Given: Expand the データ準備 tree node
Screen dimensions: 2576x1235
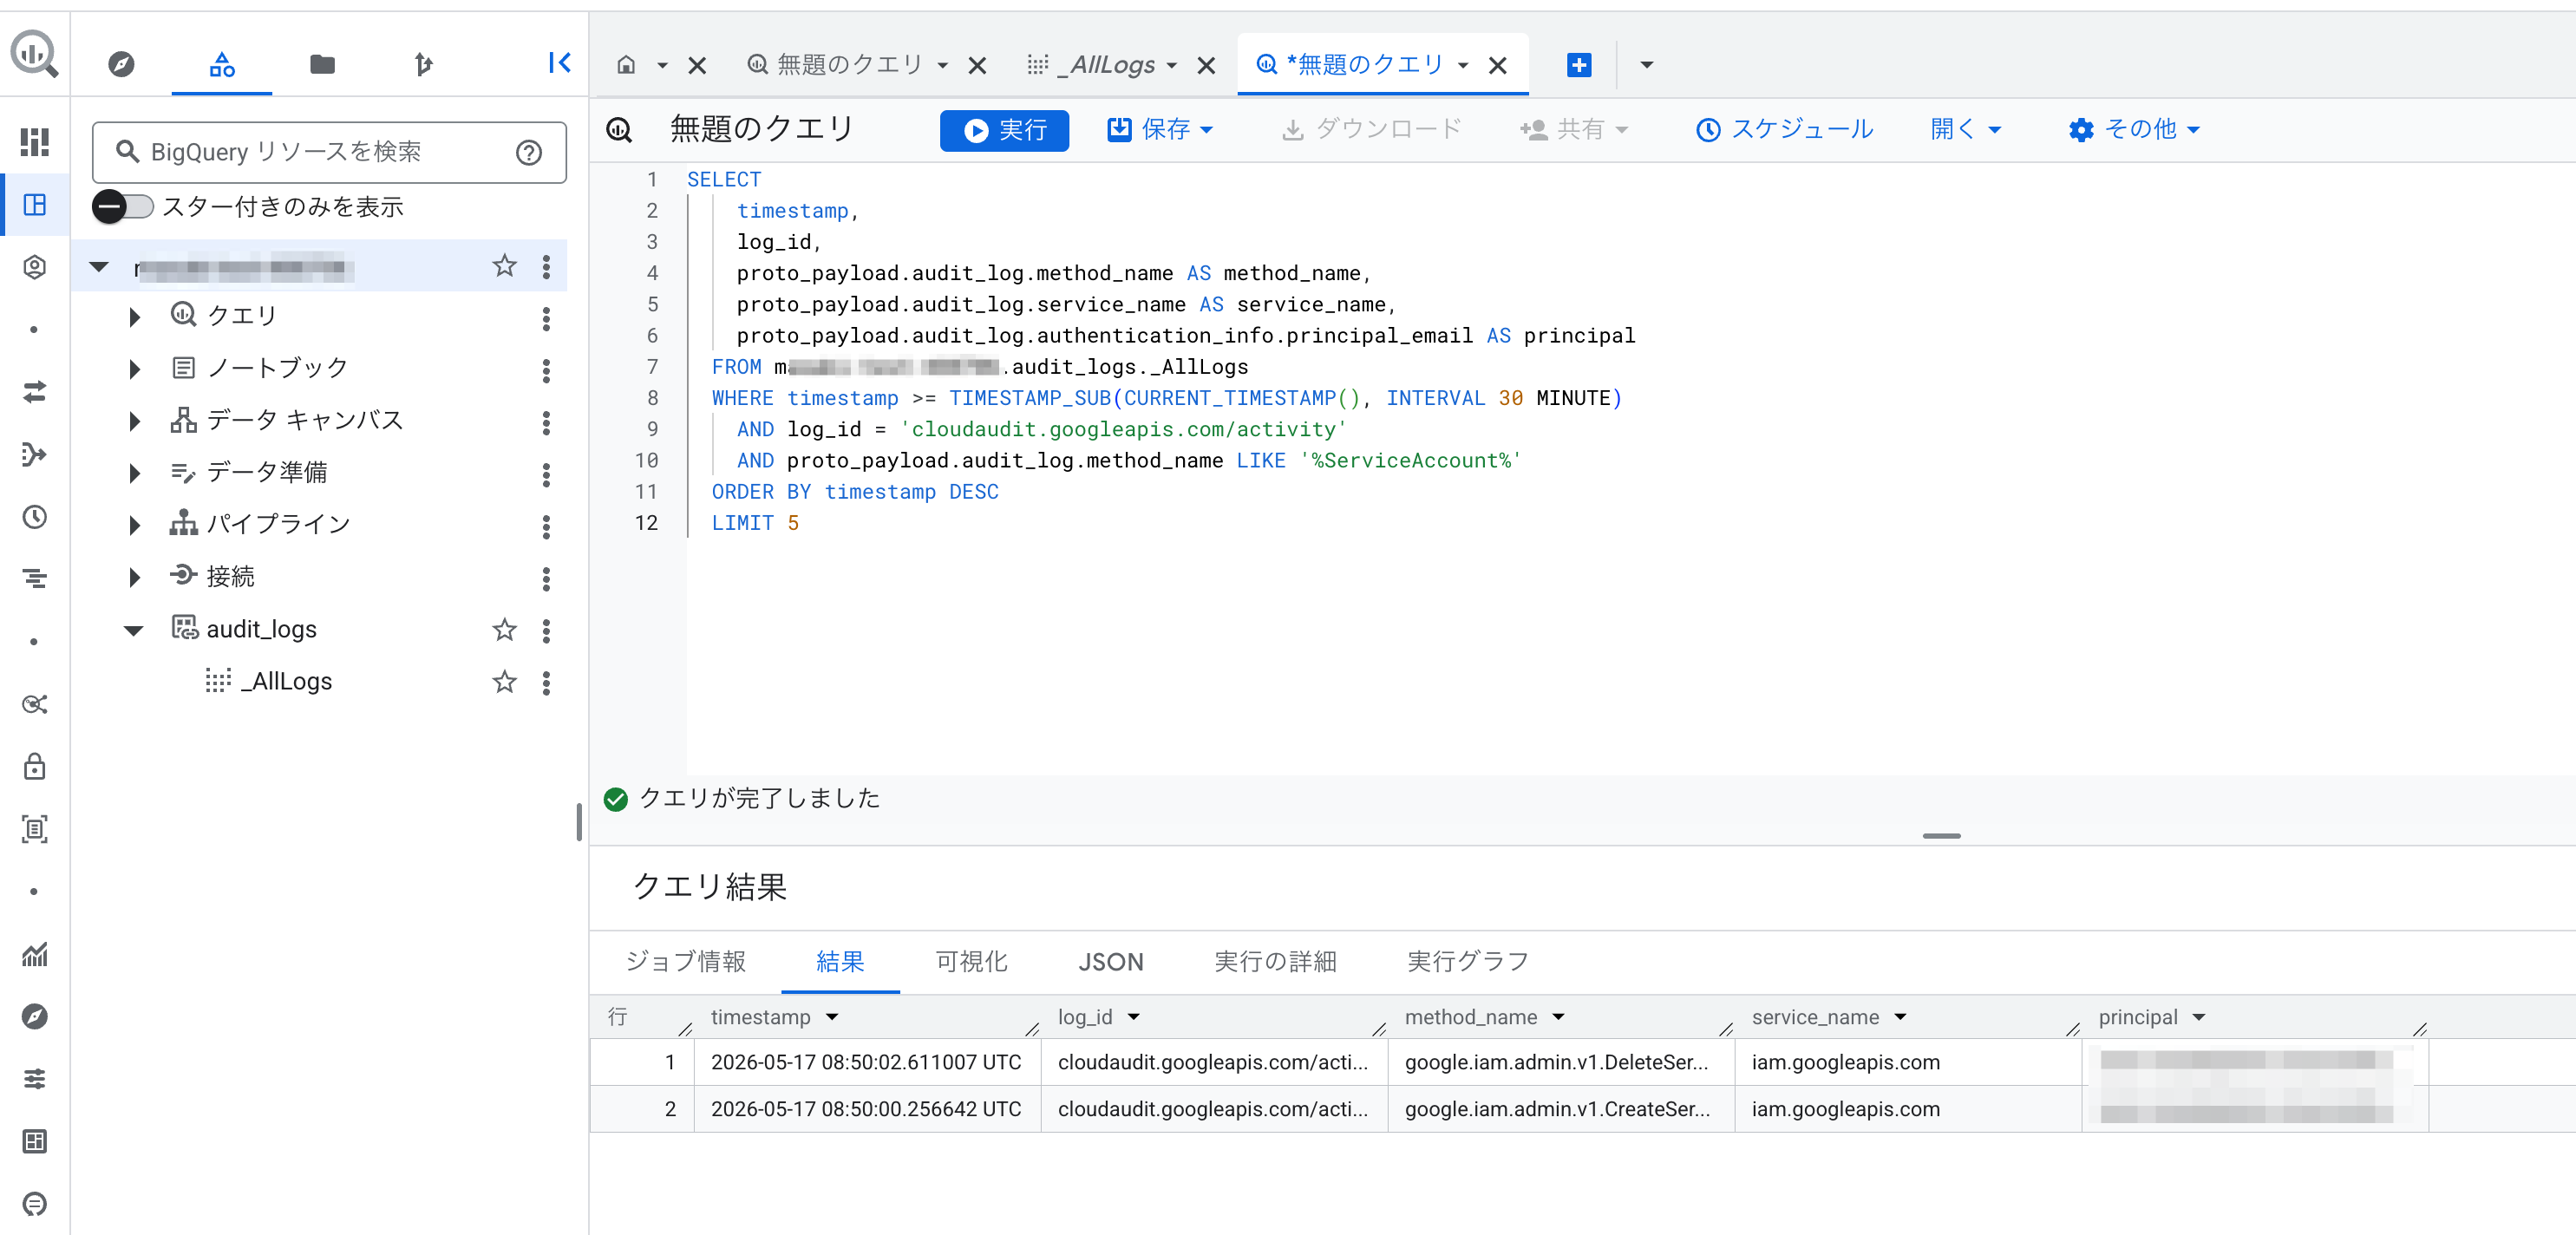Looking at the screenshot, I should [x=134, y=474].
